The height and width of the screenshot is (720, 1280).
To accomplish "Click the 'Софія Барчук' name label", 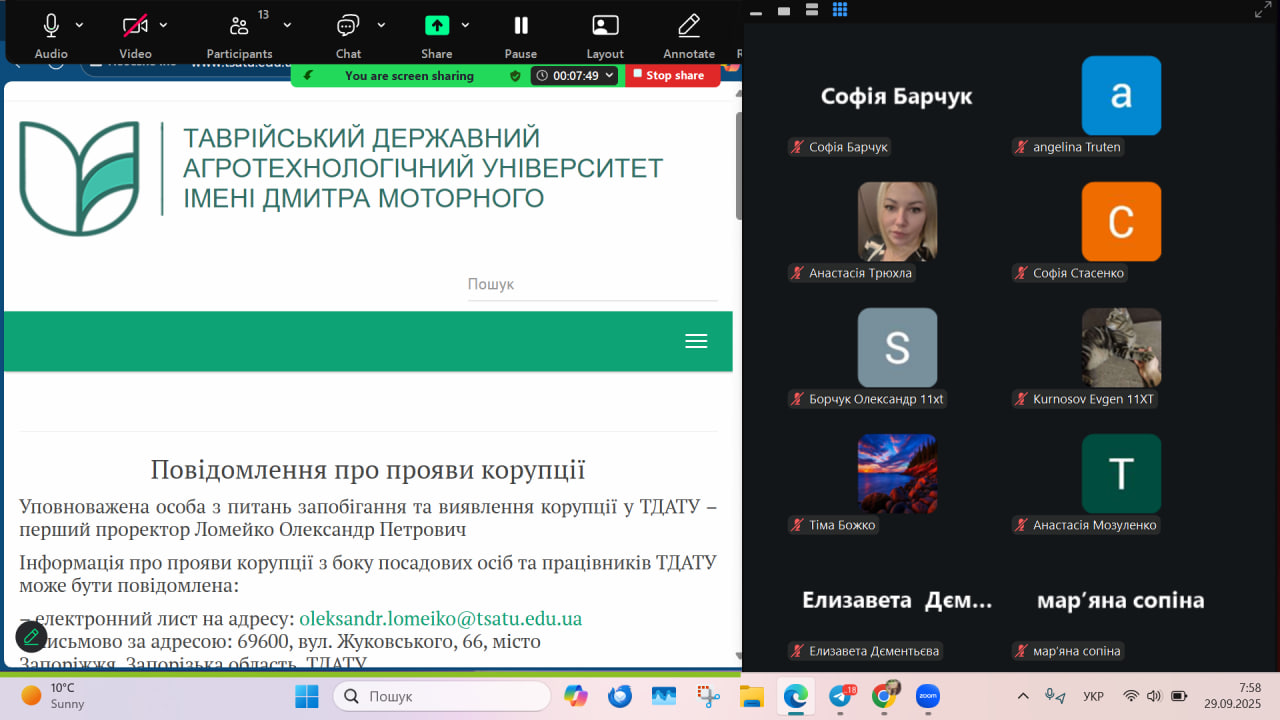I will pyautogui.click(x=848, y=147).
